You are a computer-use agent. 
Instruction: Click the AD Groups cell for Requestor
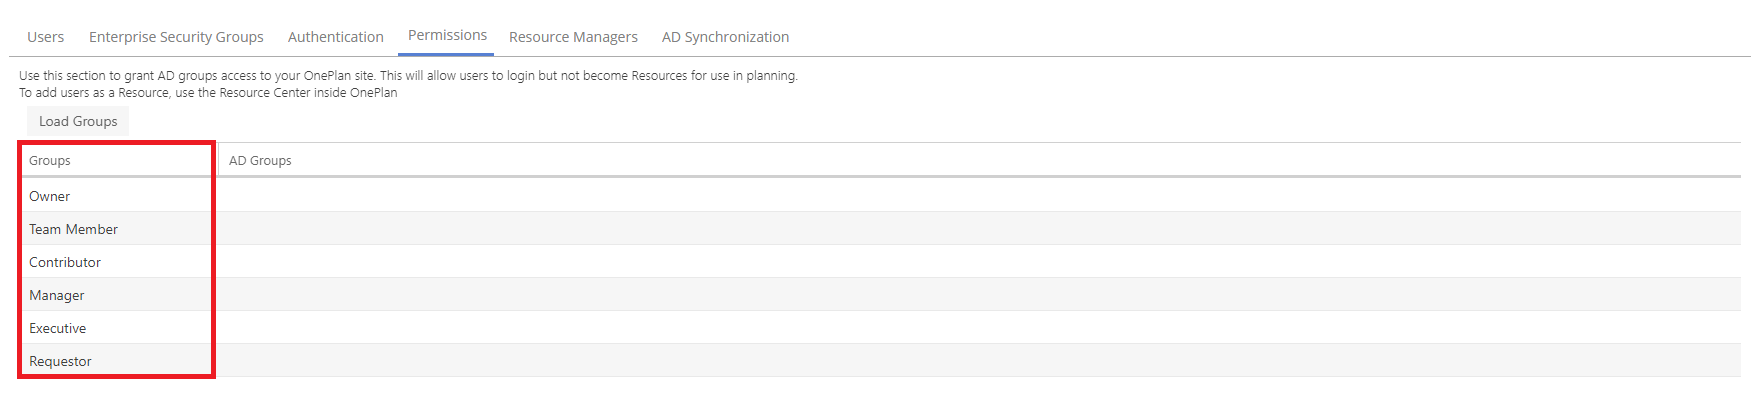click(x=979, y=361)
